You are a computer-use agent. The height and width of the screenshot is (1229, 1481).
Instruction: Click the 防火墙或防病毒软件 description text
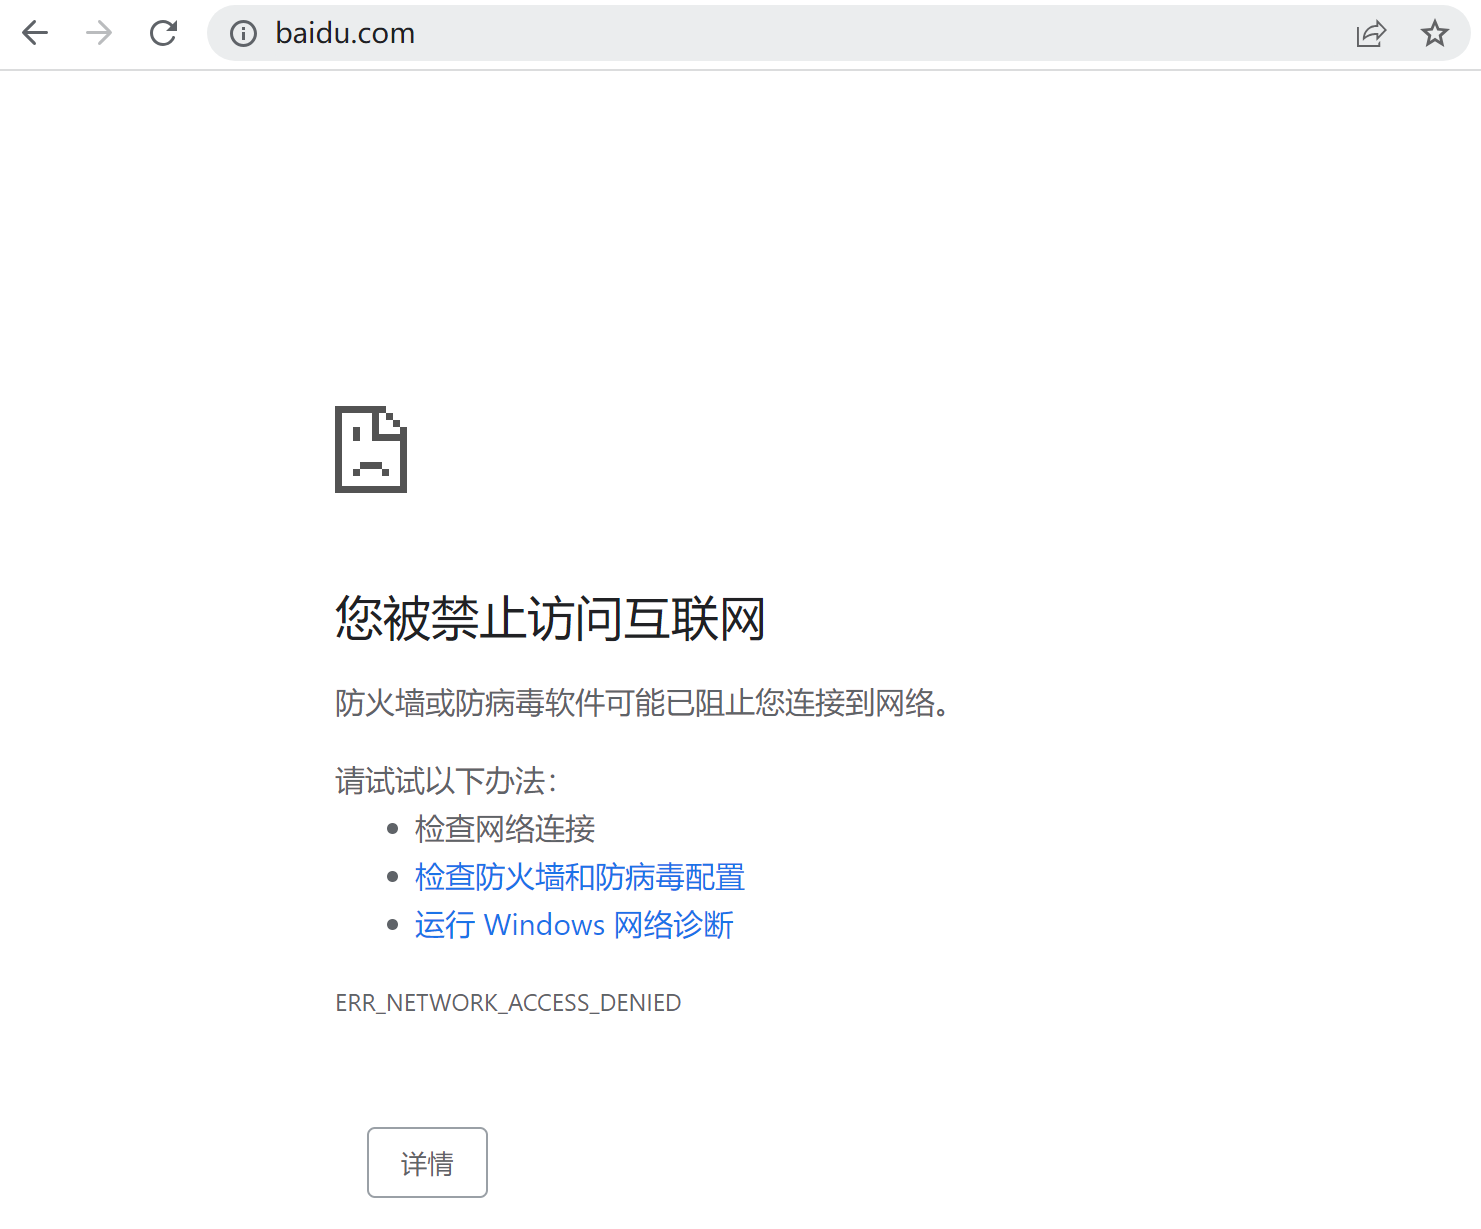[x=642, y=703]
